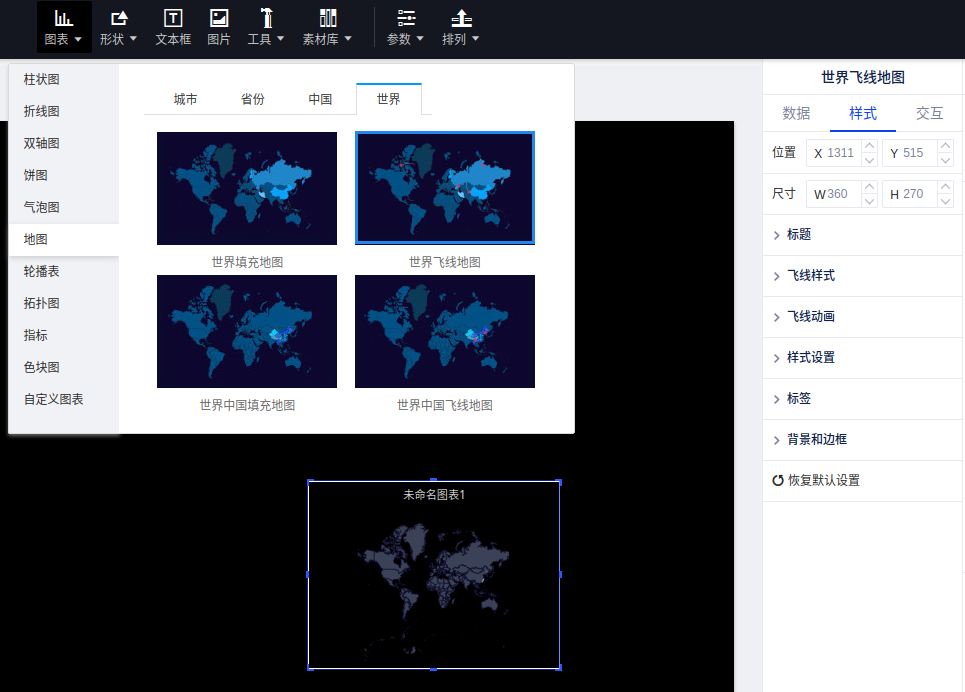Switch to the 数据 tab
This screenshot has width=965, height=692.
[796, 113]
